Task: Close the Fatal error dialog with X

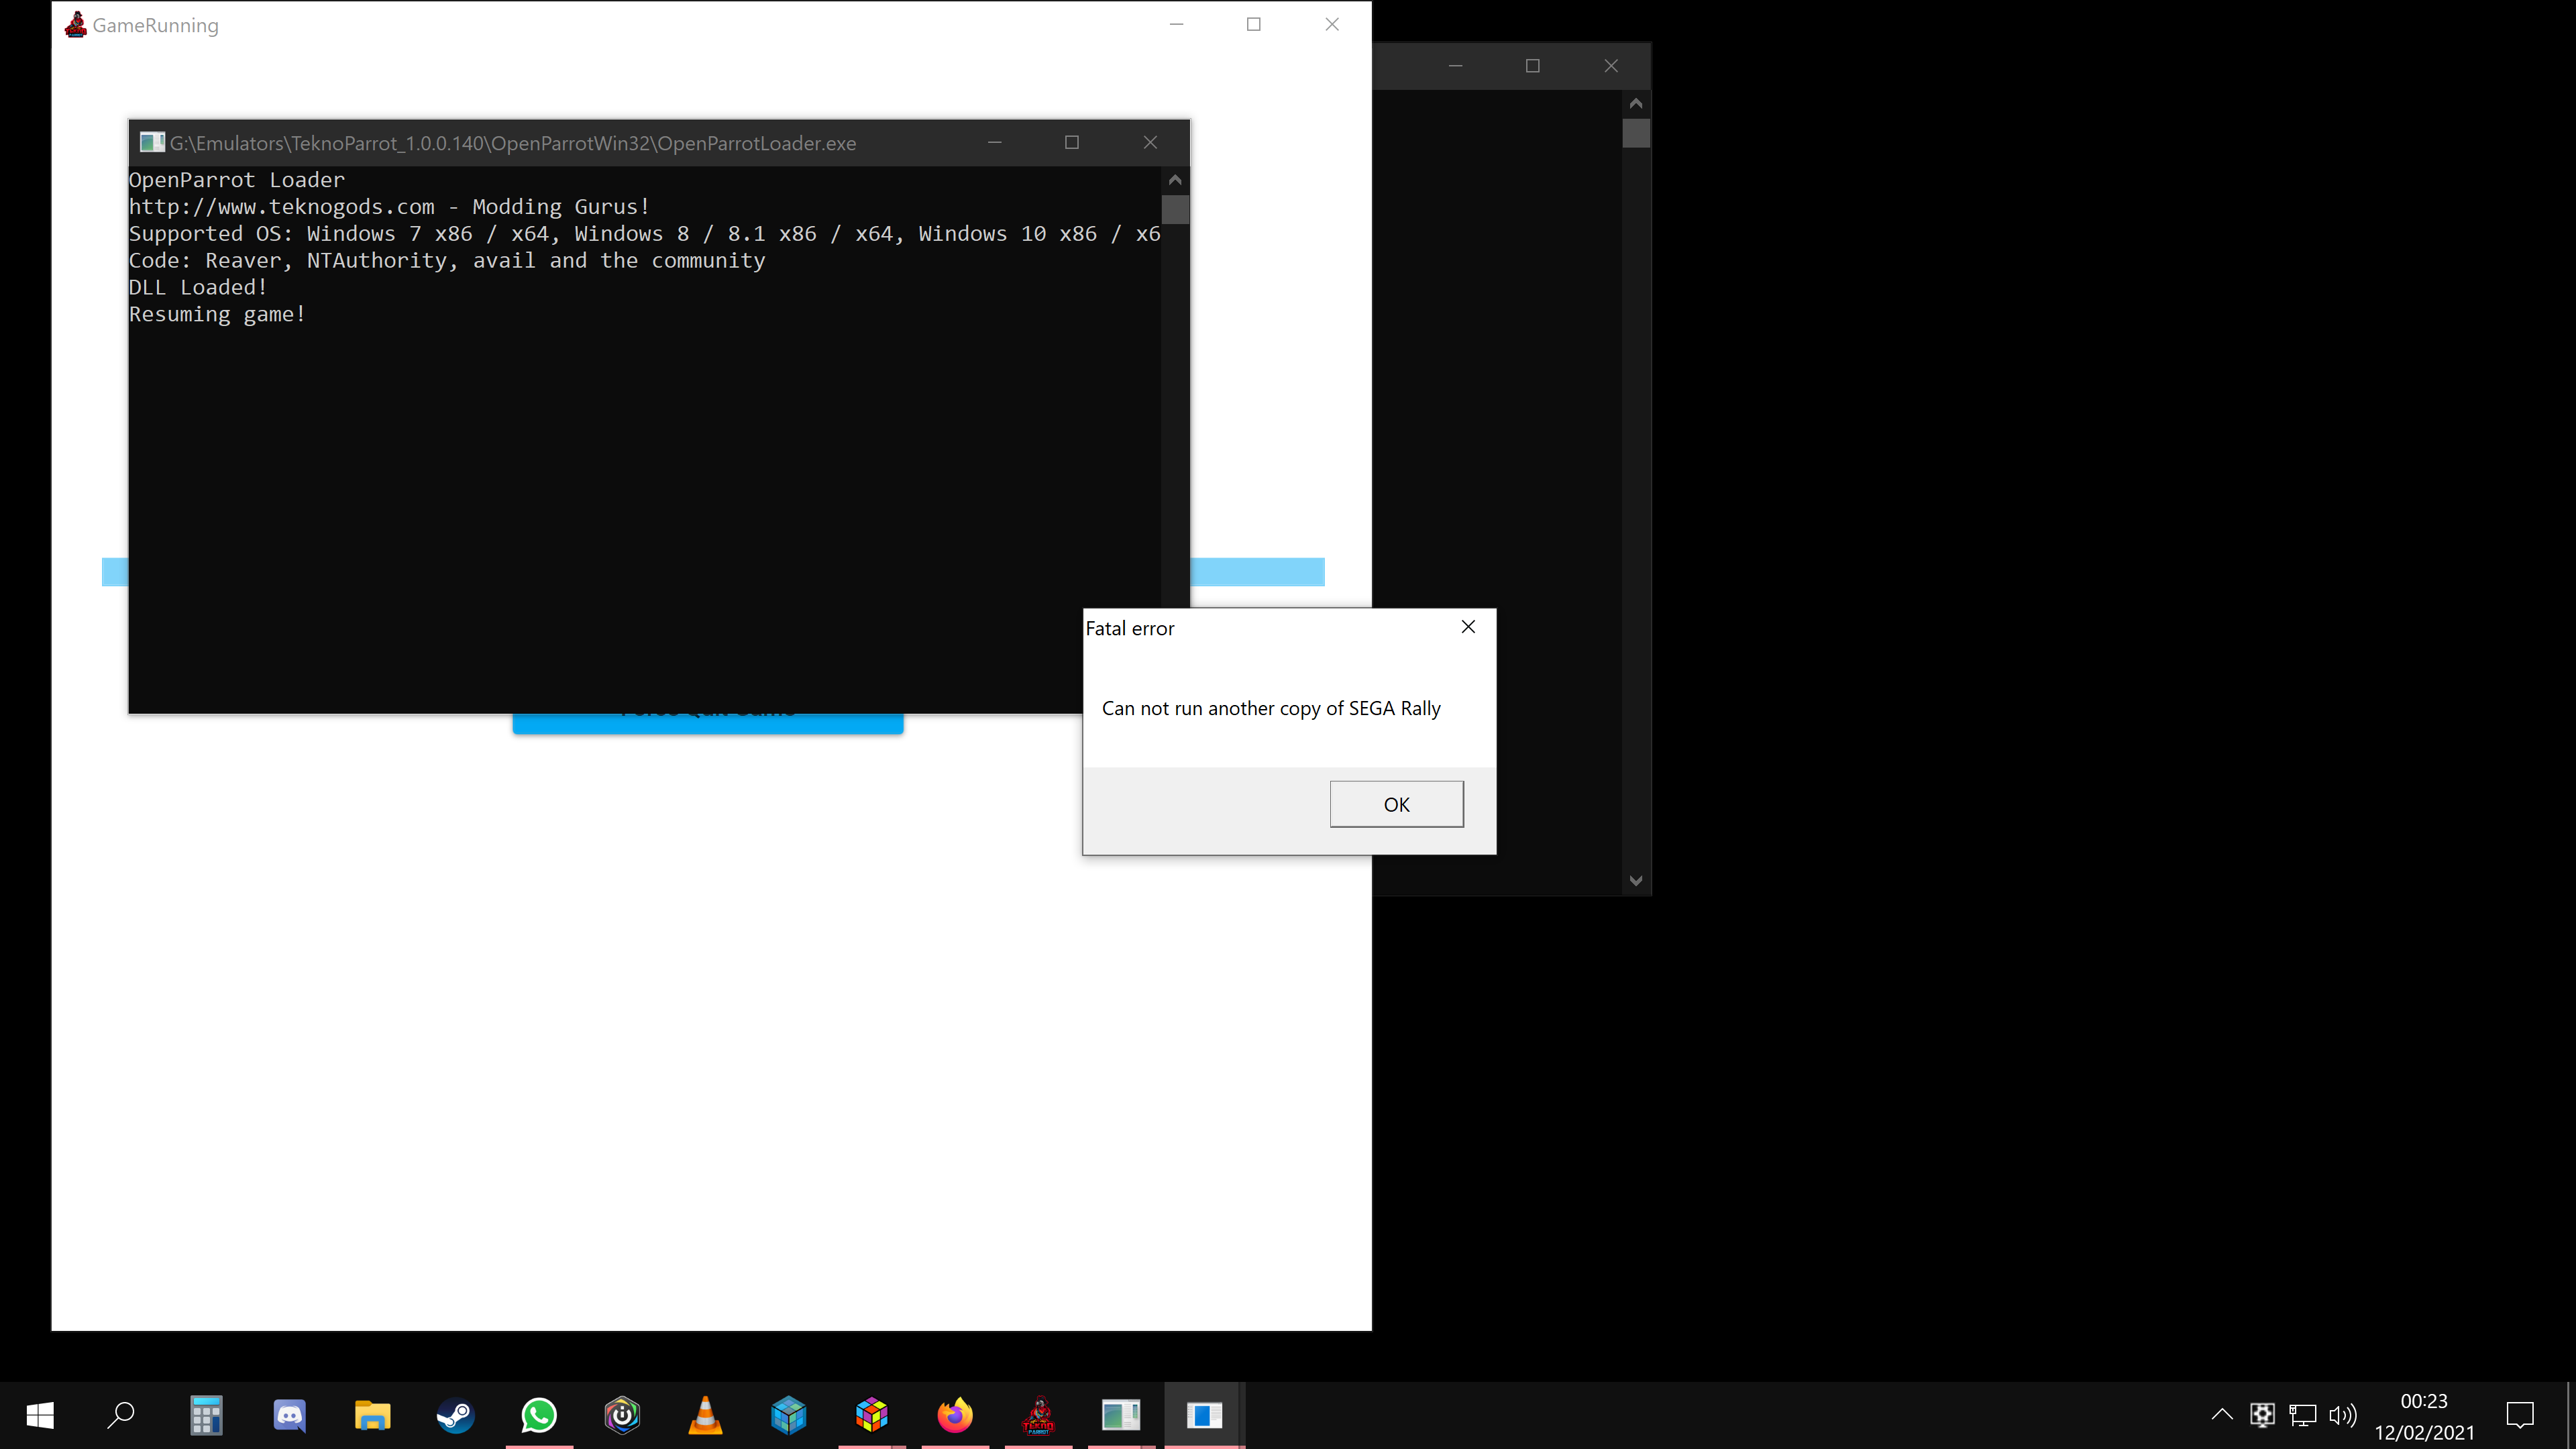Action: [x=1468, y=627]
